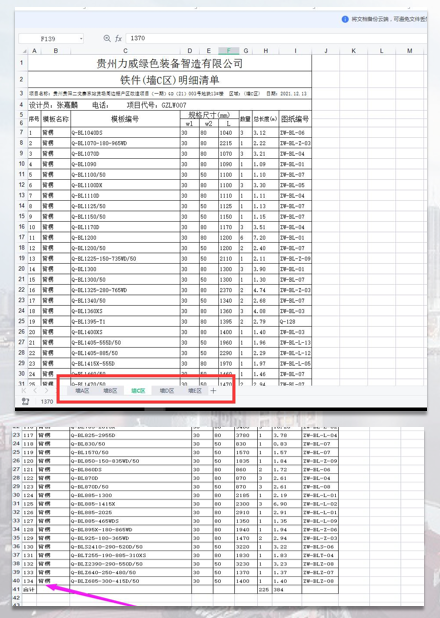Select column F header

[x=229, y=51]
